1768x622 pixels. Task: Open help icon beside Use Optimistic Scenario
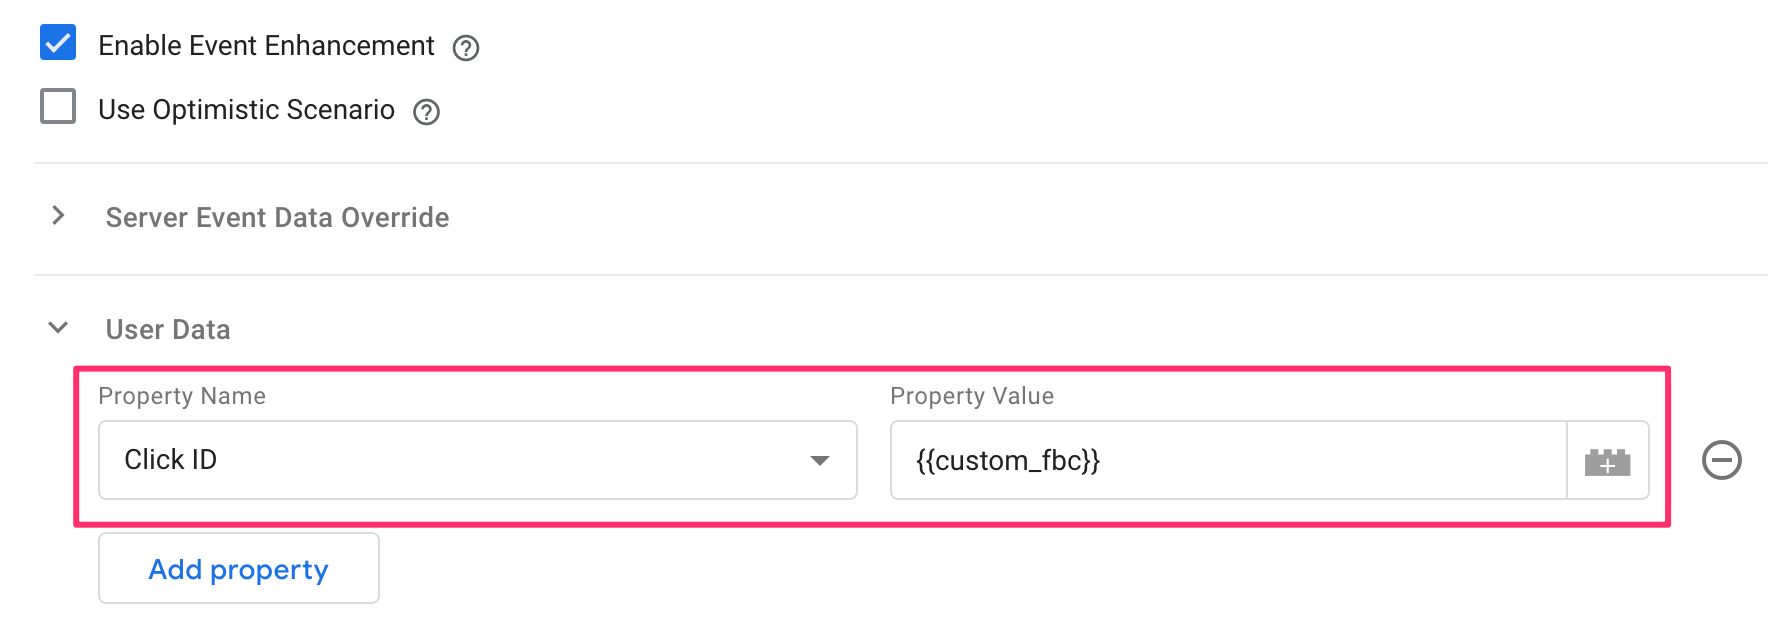click(427, 112)
